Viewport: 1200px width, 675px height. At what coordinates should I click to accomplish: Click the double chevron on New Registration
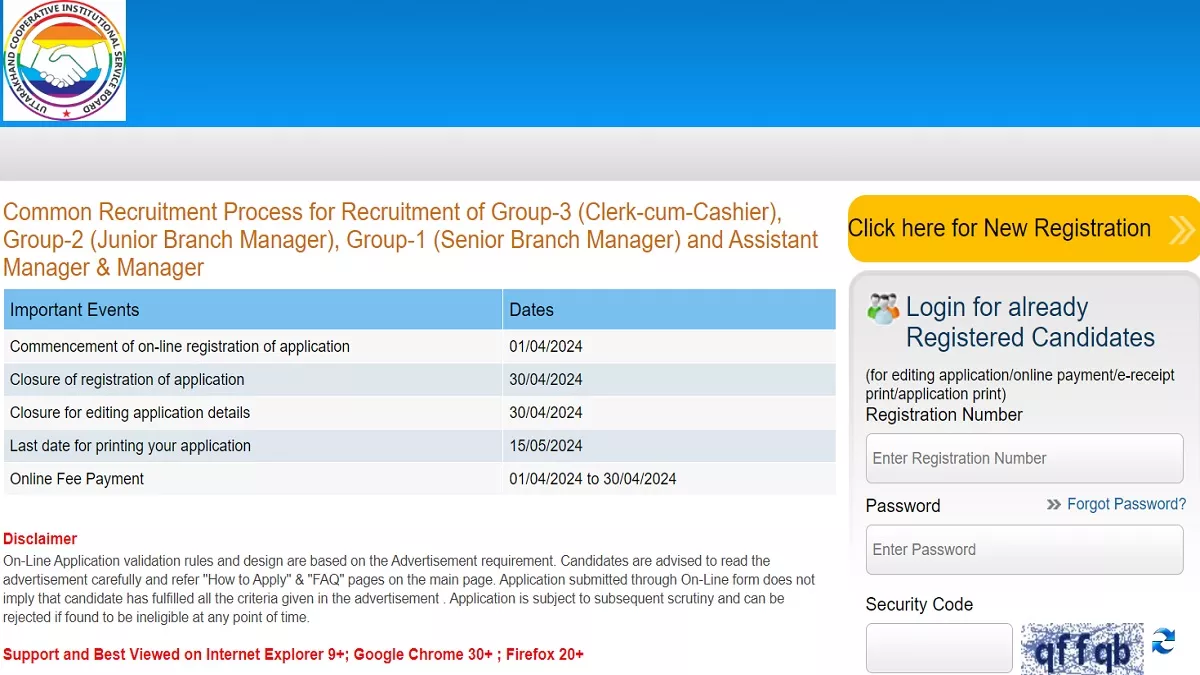point(1181,230)
